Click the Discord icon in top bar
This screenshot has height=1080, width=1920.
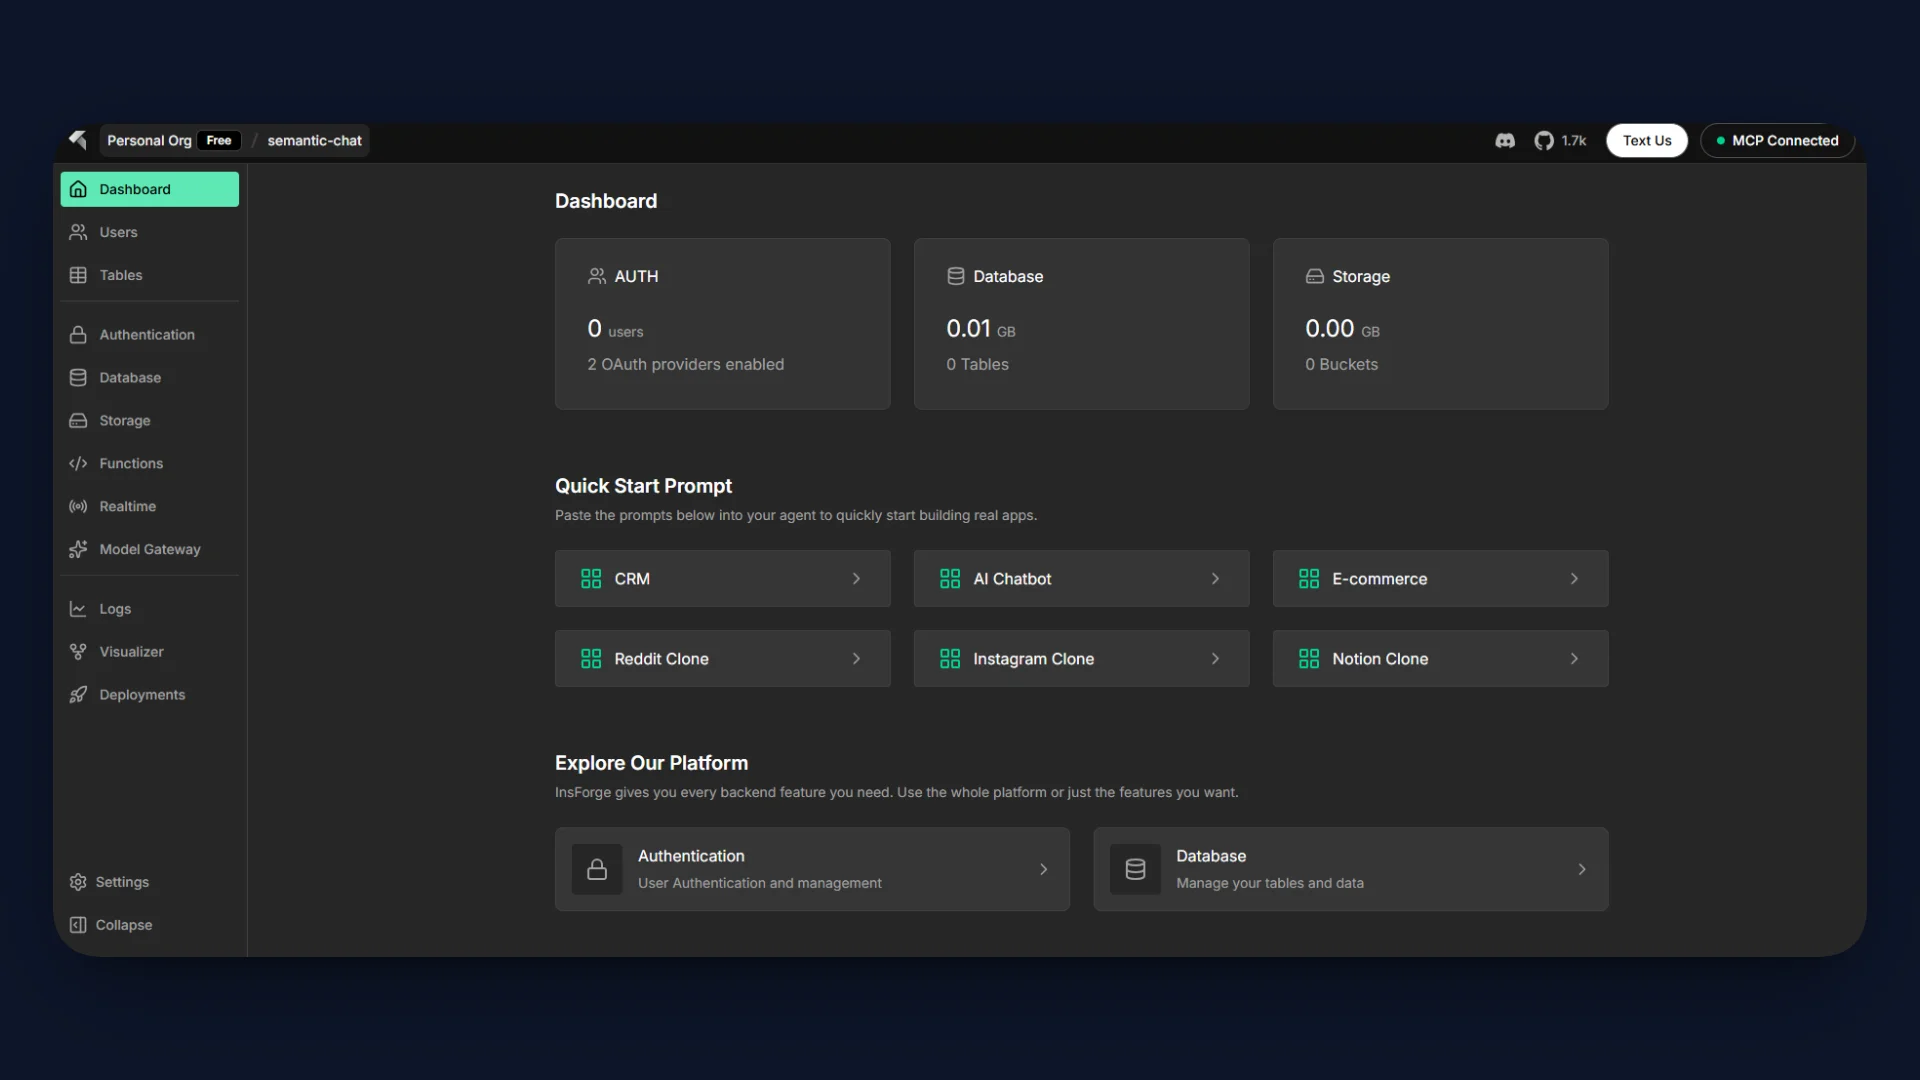(x=1504, y=141)
